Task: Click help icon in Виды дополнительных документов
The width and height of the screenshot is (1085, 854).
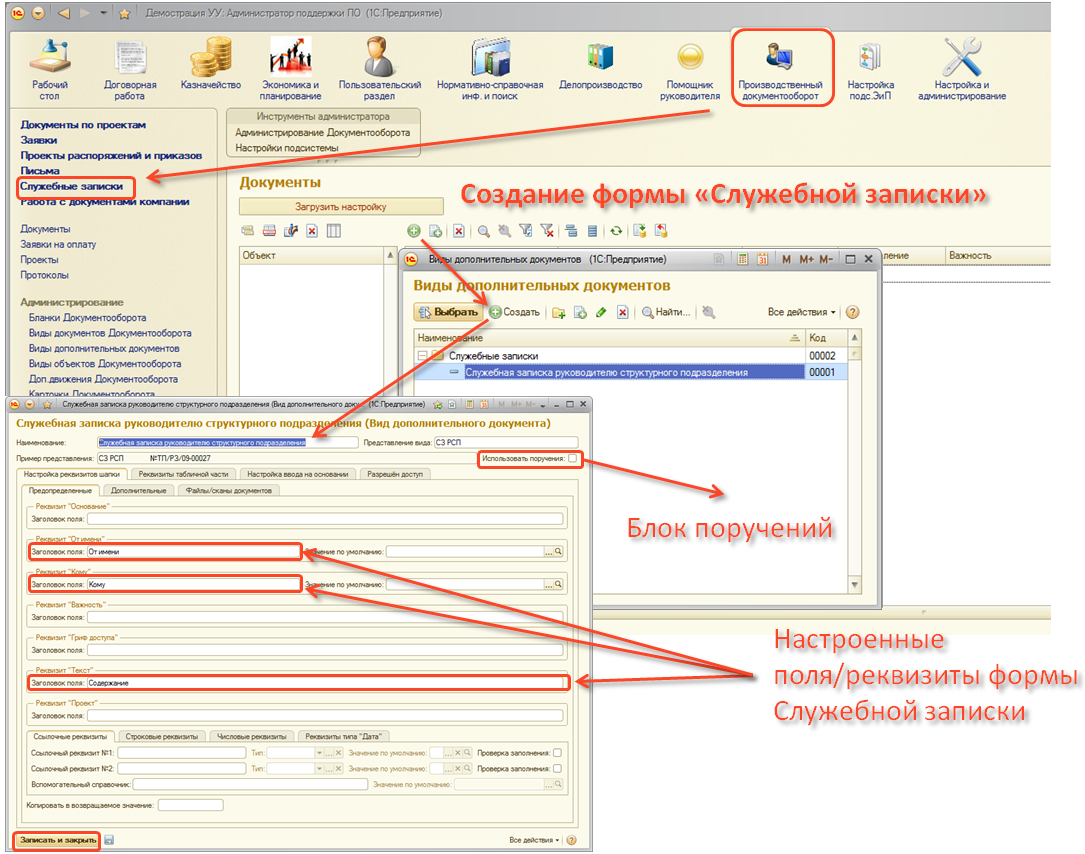Action: click(853, 312)
